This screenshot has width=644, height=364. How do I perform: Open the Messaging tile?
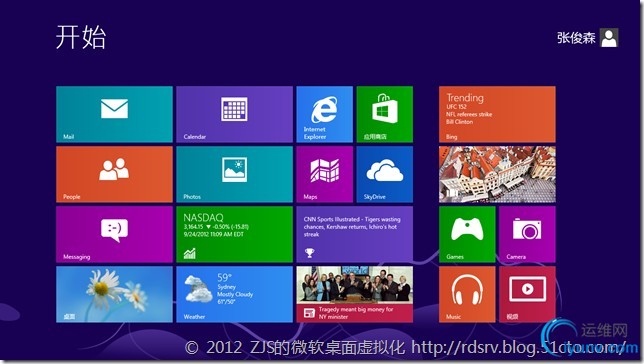[114, 234]
